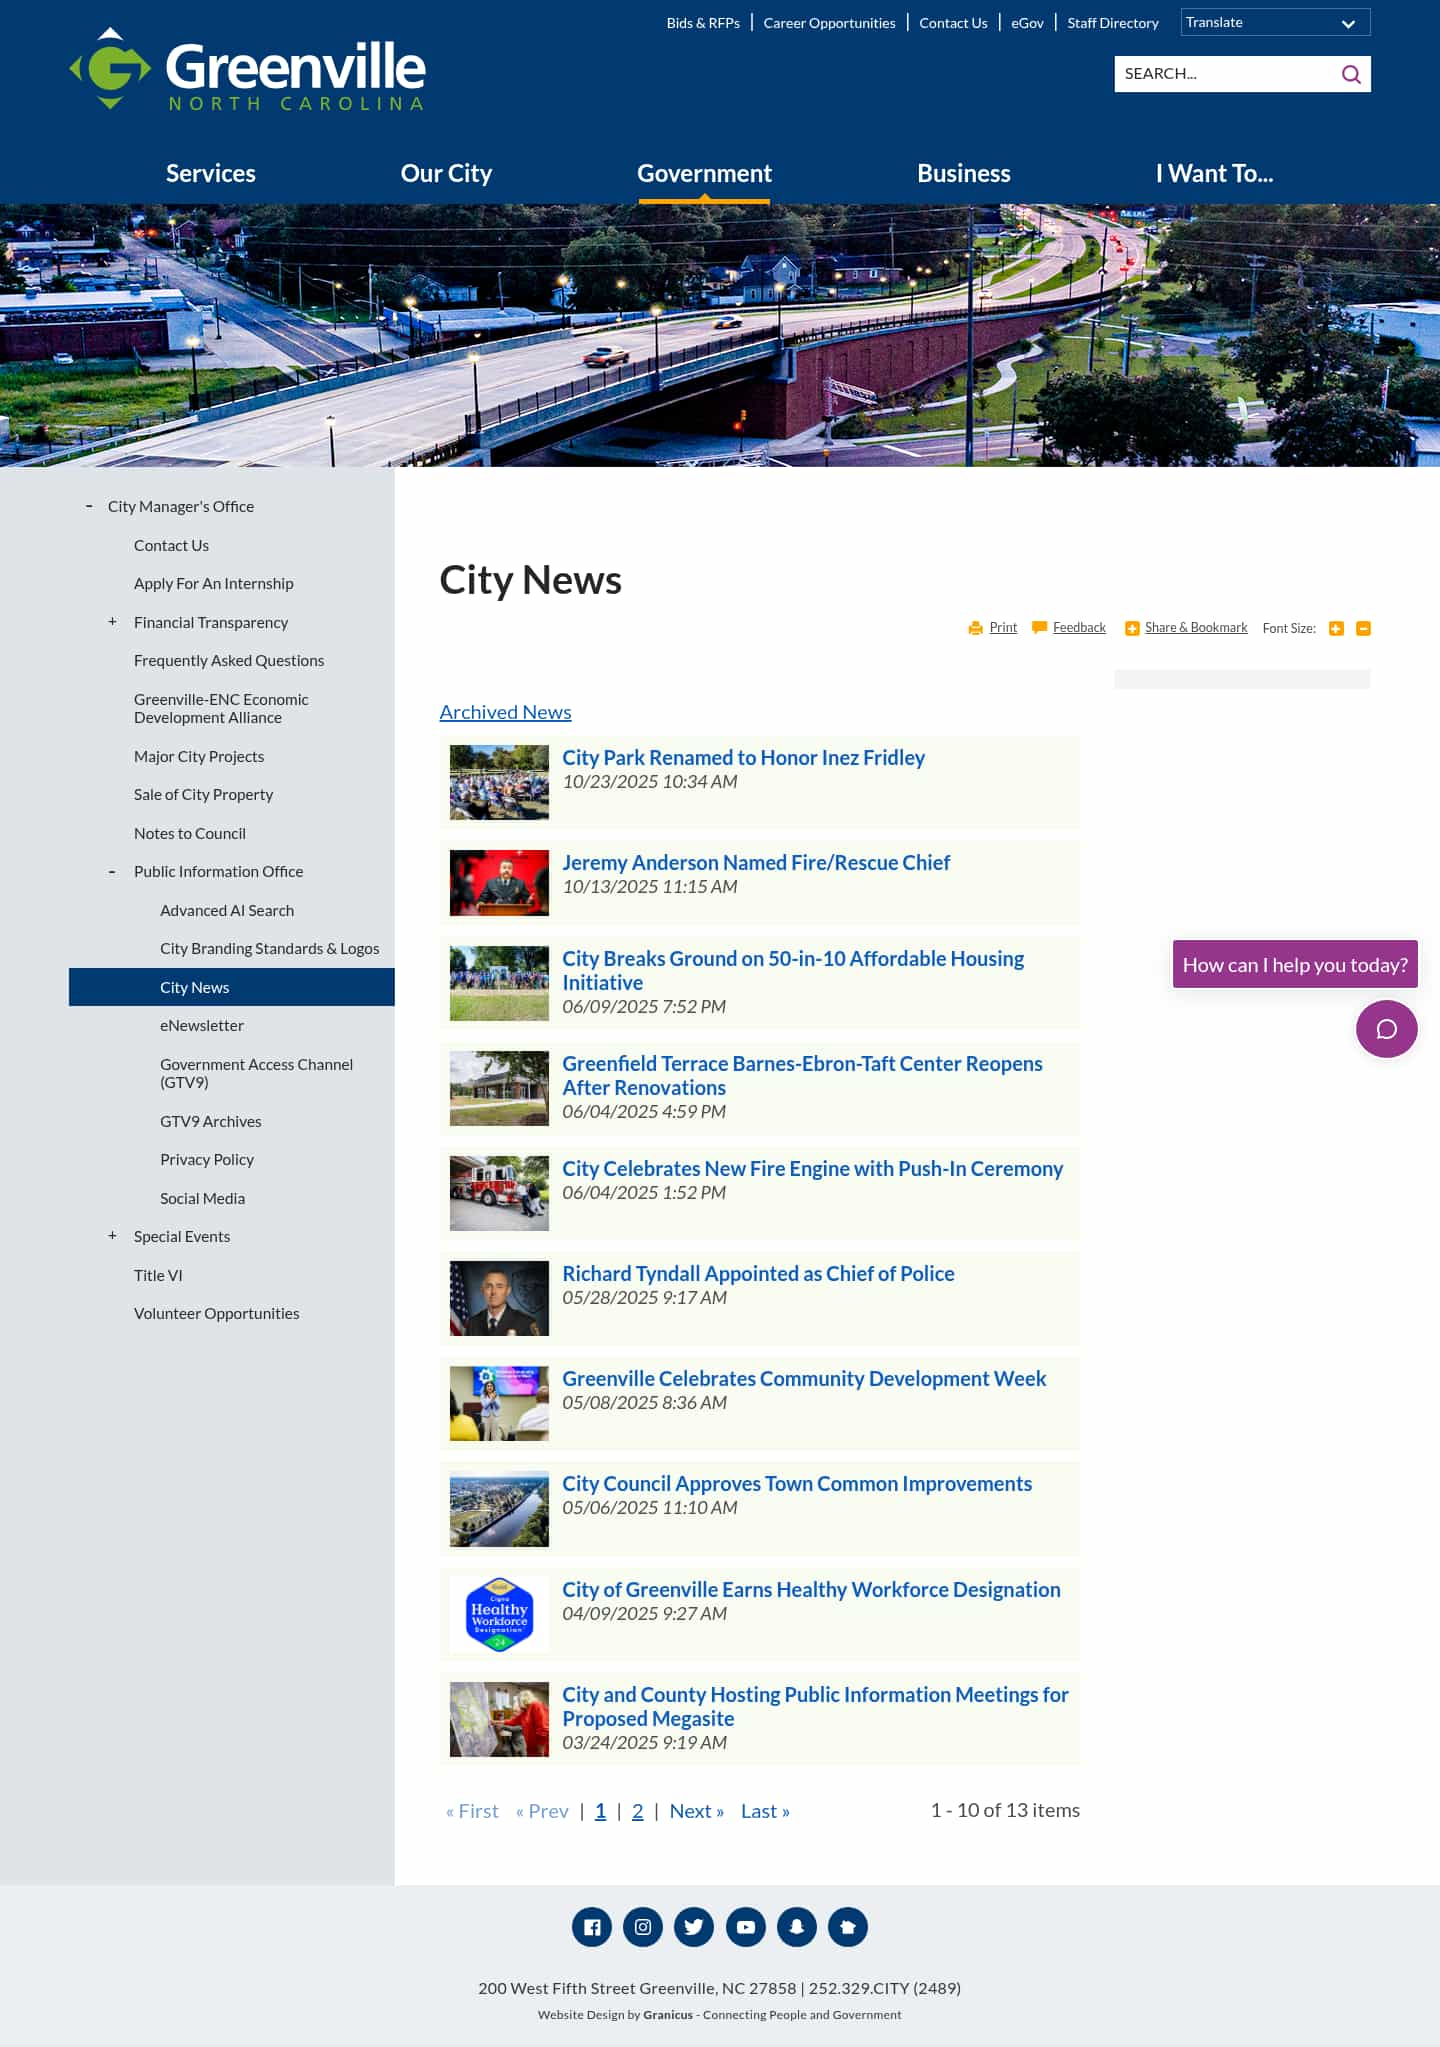Image resolution: width=1440 pixels, height=2047 pixels.
Task: Go to Career Opportunities
Action: click(x=829, y=23)
